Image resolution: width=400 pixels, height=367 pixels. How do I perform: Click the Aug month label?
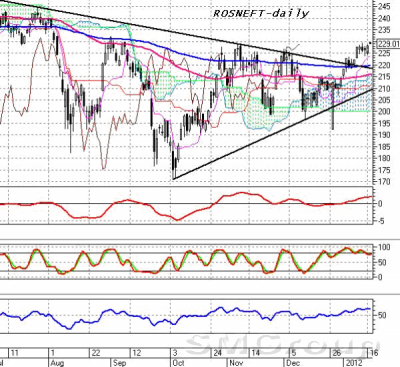(58, 363)
